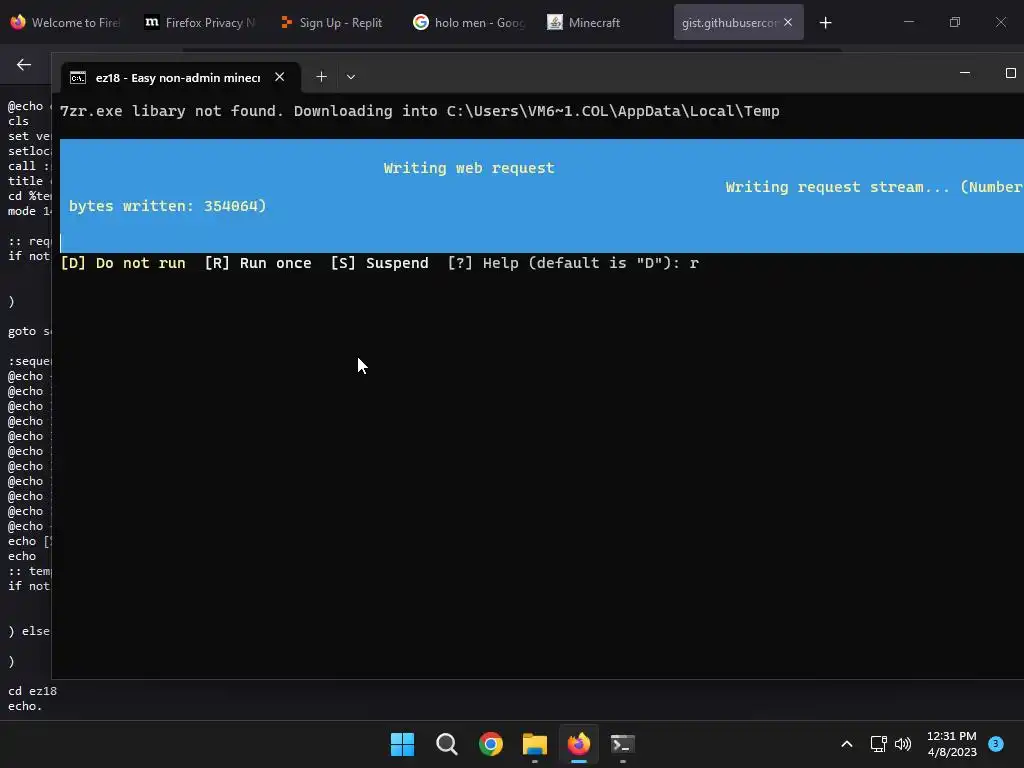Click '[?] Help' prompt text
Viewport: 1024px width, 768px height.
coord(481,263)
